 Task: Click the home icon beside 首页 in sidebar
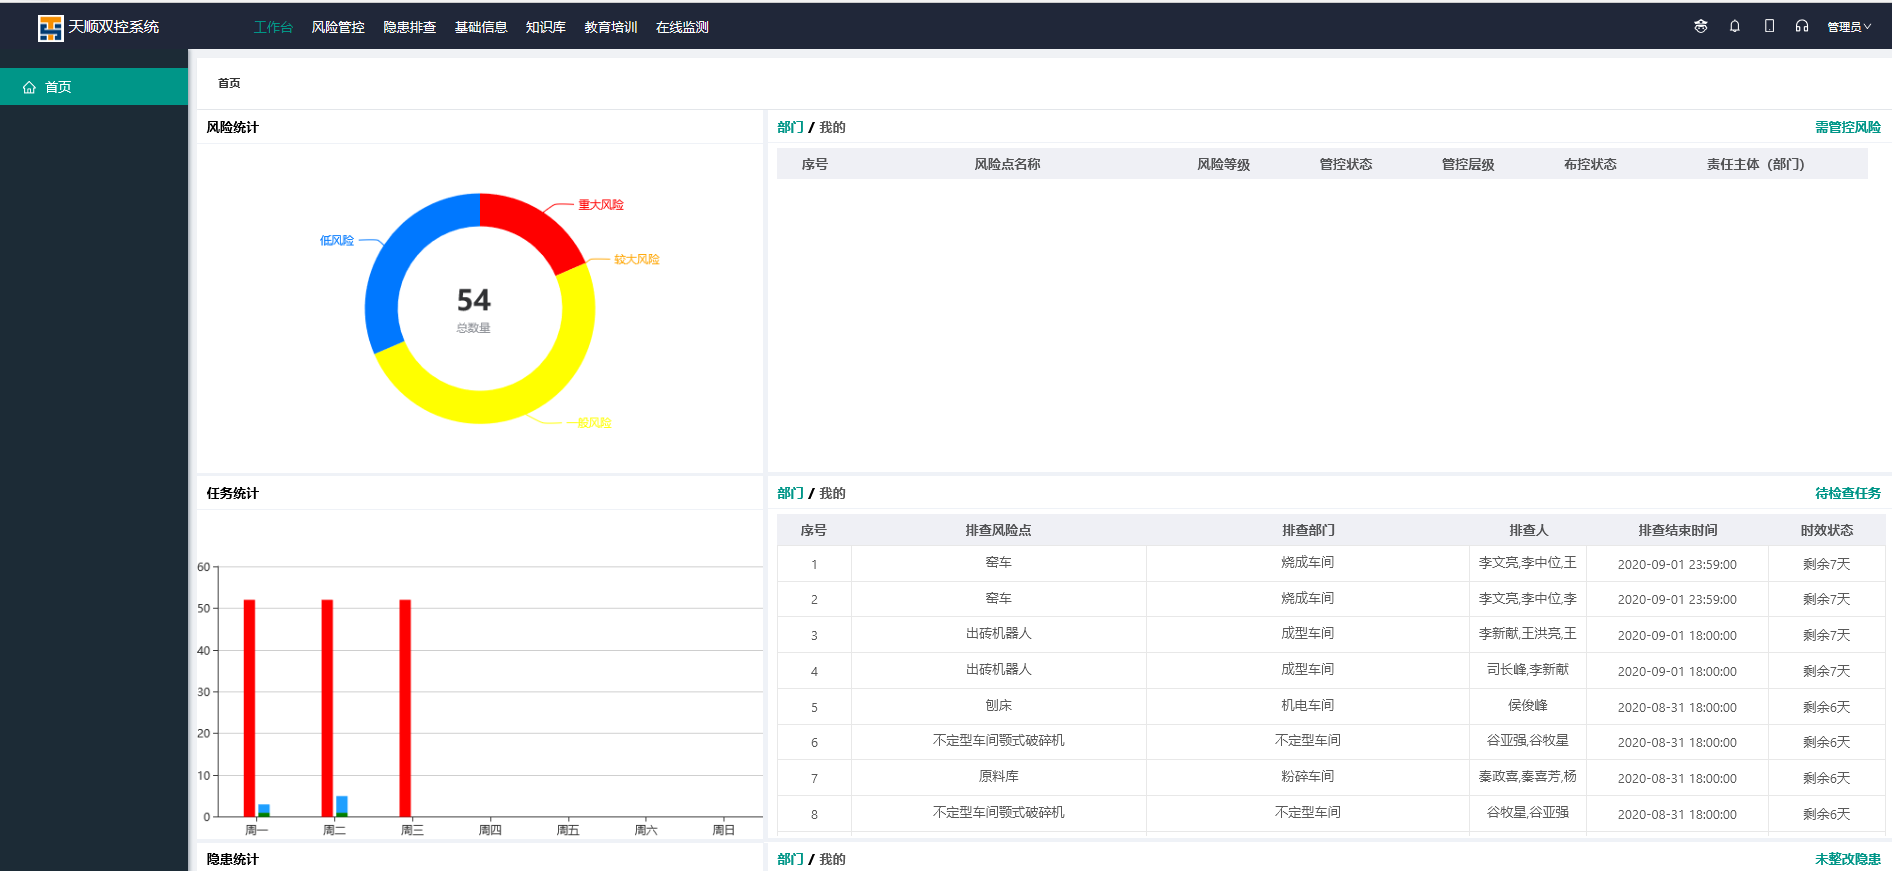pyautogui.click(x=29, y=87)
